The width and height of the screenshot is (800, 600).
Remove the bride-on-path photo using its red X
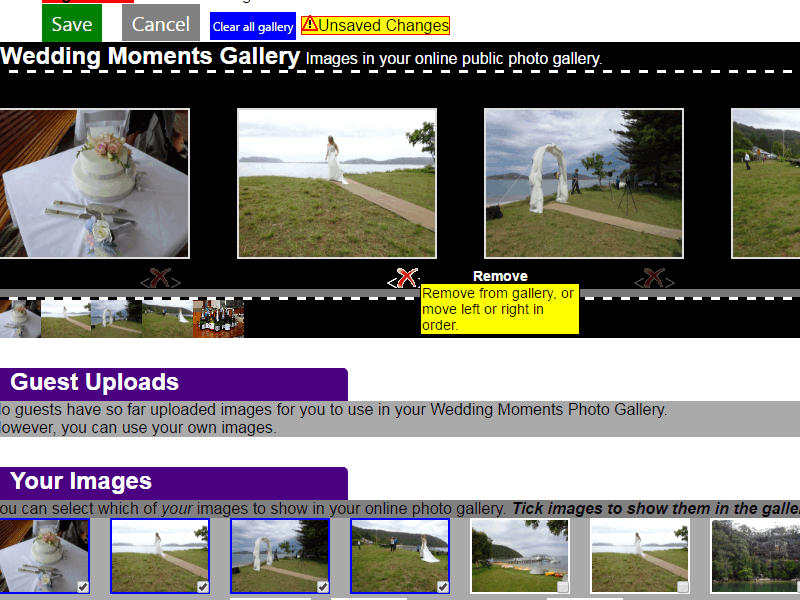coord(407,278)
